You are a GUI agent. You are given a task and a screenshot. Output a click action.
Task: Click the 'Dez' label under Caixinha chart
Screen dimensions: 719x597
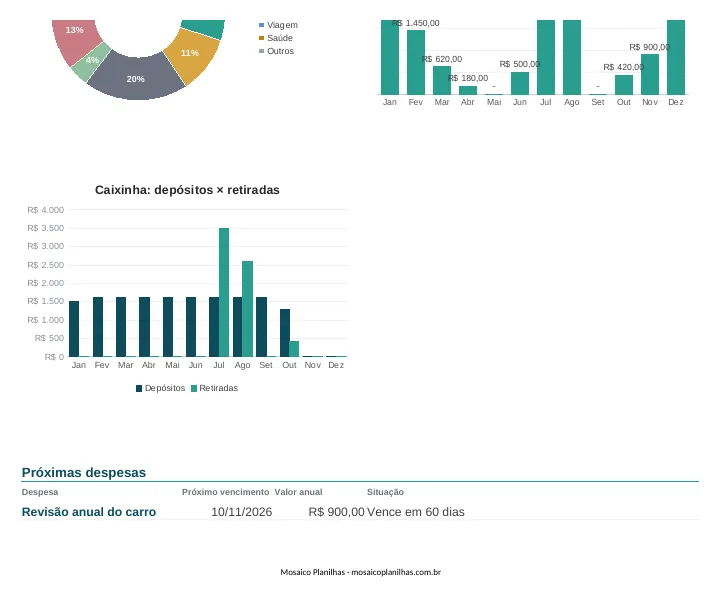pos(336,365)
